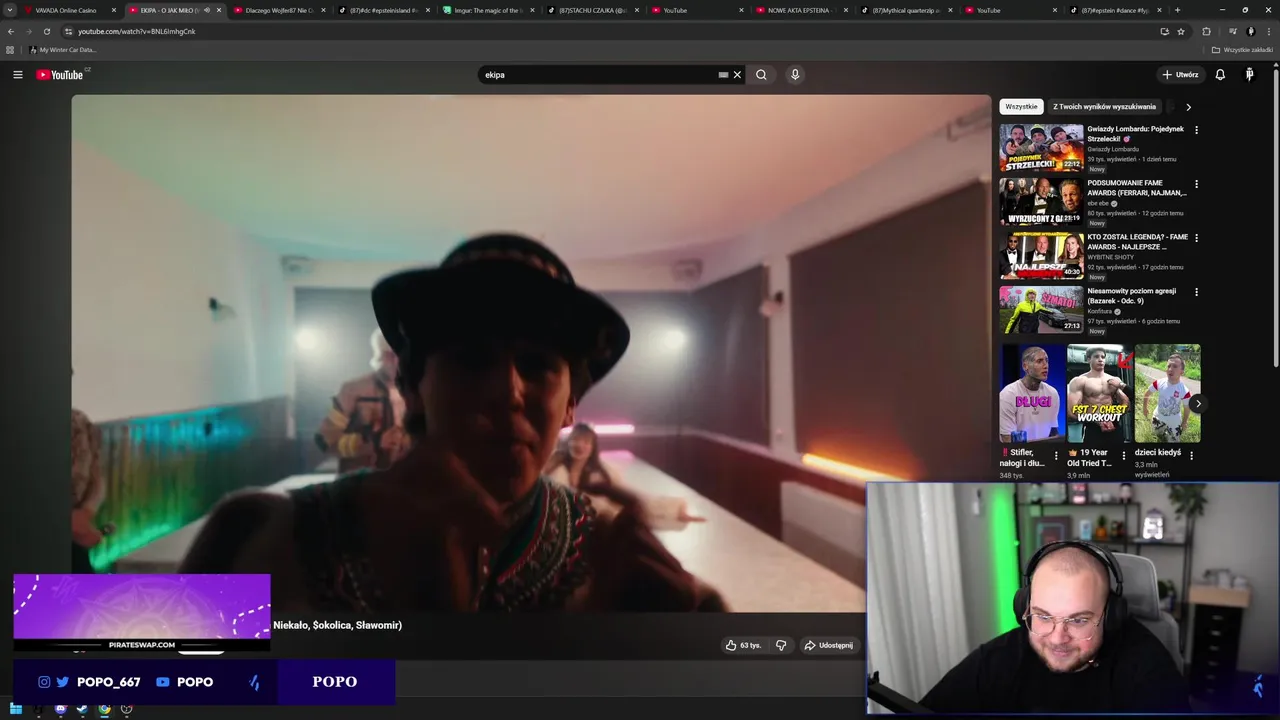Image resolution: width=1280 pixels, height=720 pixels.
Task: Reload the current page
Action: tap(47, 31)
